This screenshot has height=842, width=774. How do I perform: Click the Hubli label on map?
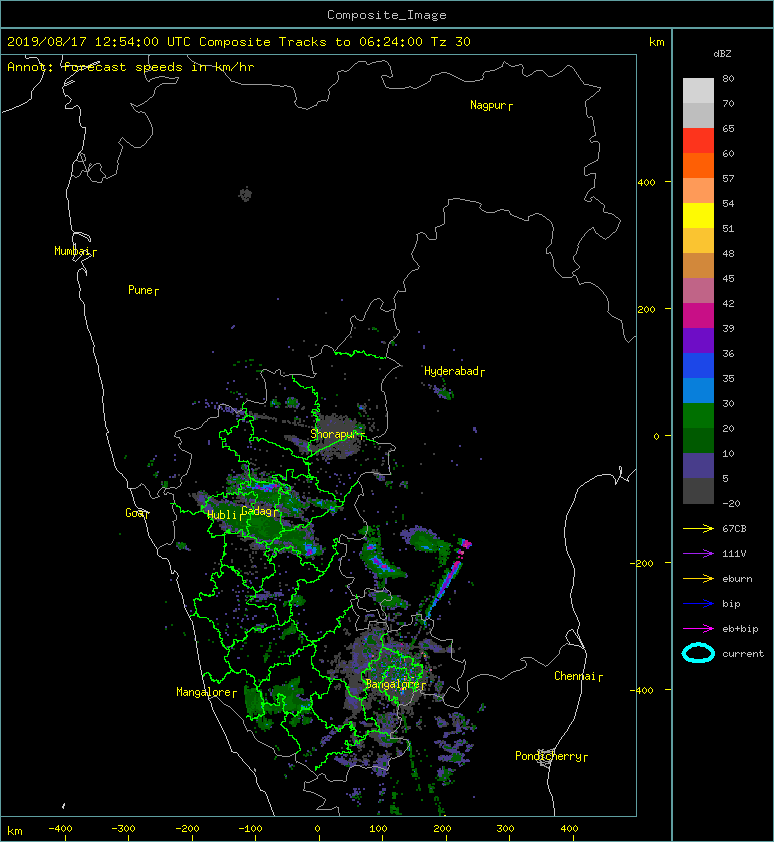222,515
